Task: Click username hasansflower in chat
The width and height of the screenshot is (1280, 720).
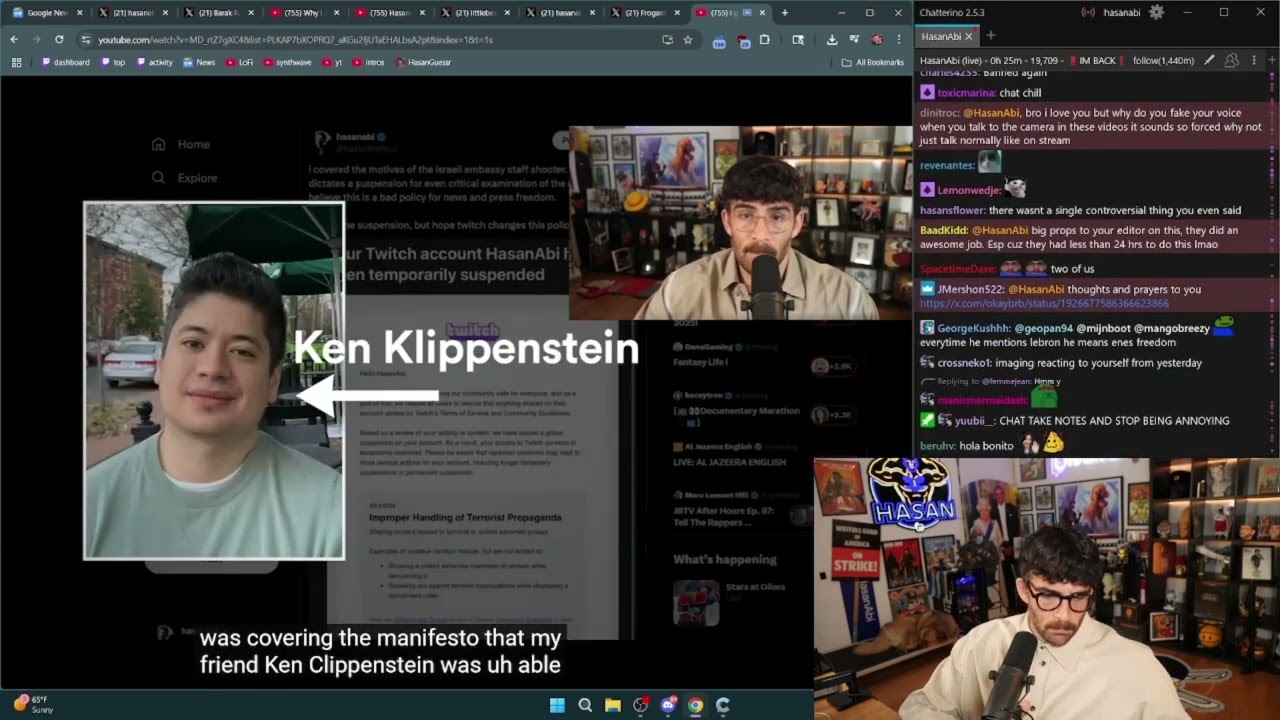Action: 951,210
